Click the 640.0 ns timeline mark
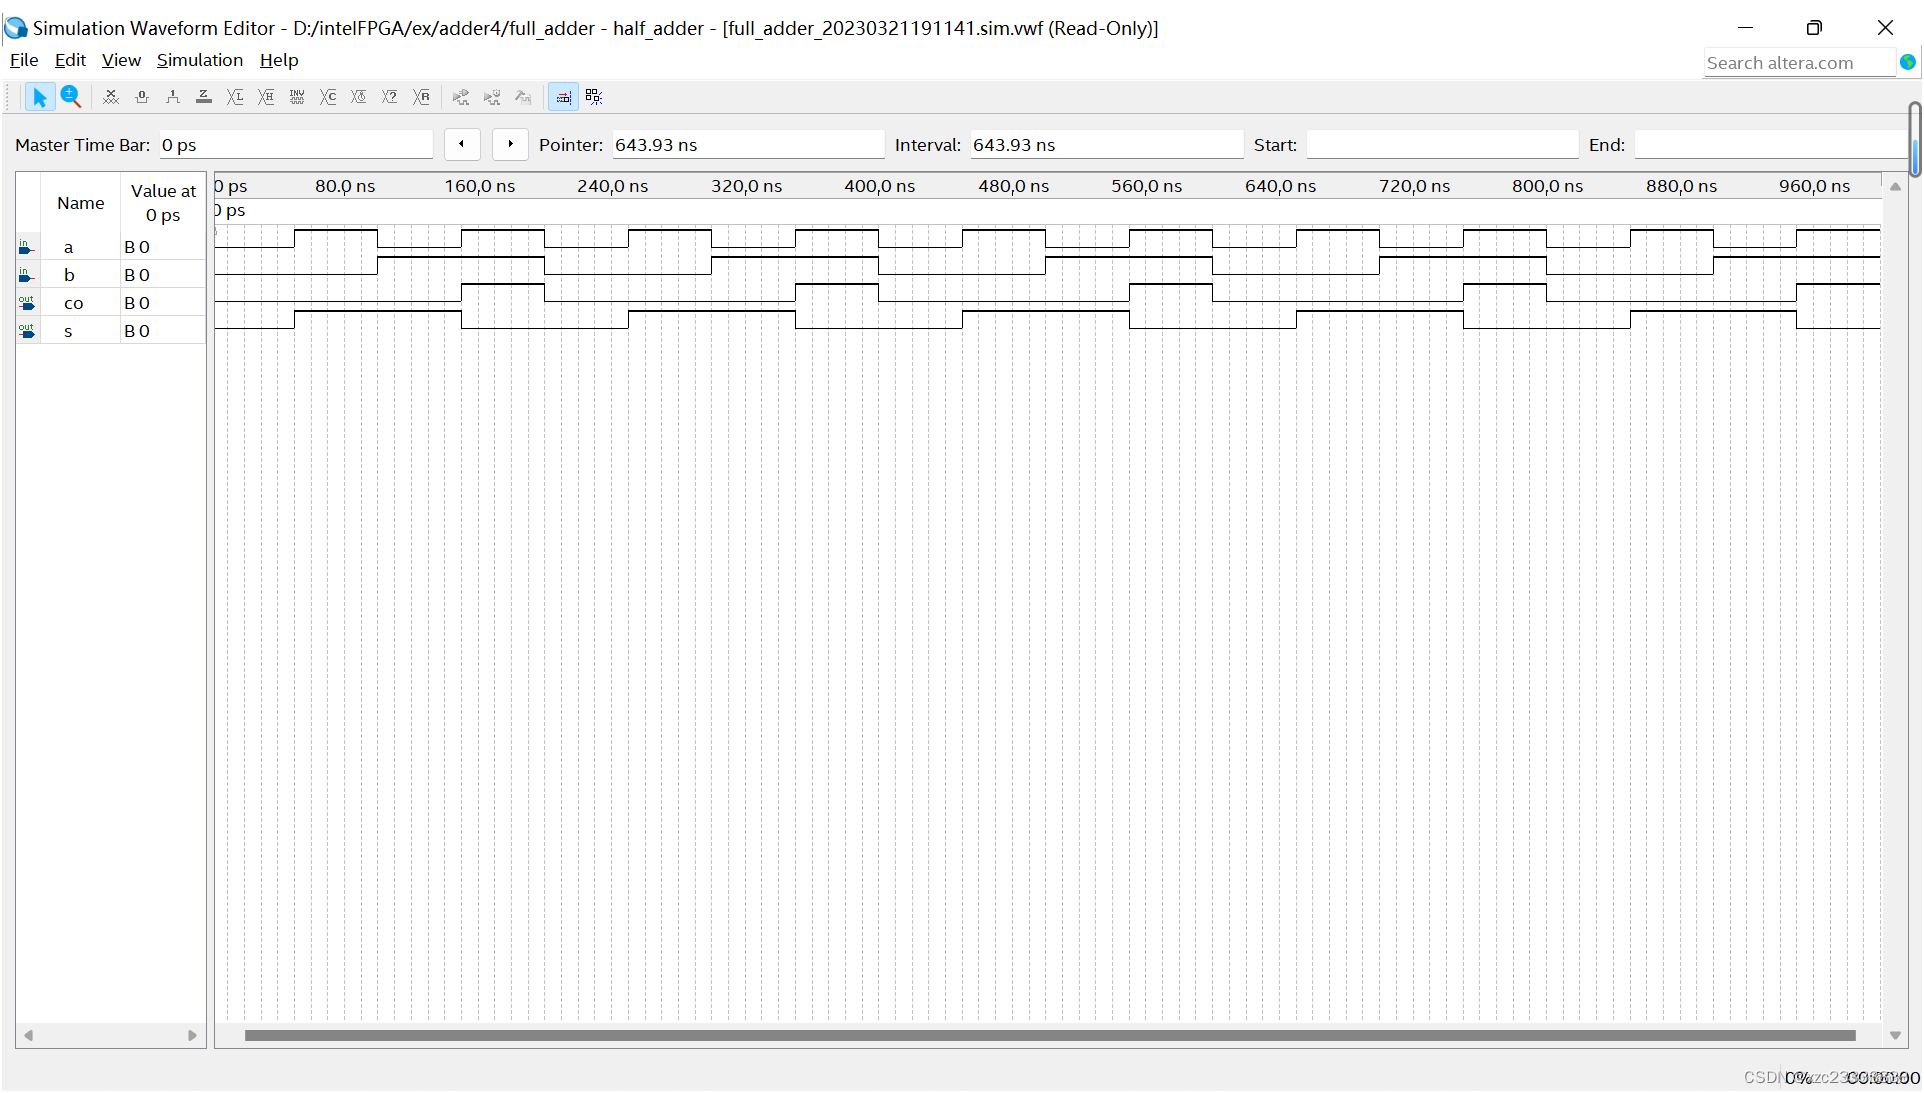 coord(1280,186)
